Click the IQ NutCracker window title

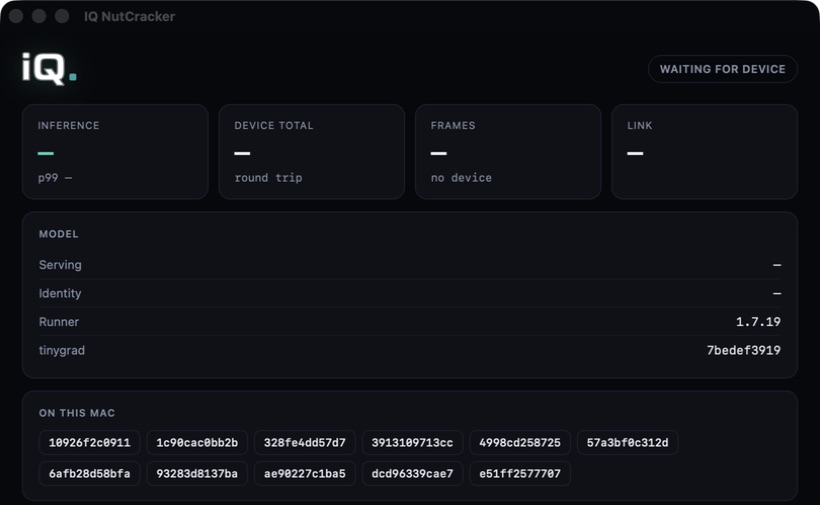click(x=129, y=17)
